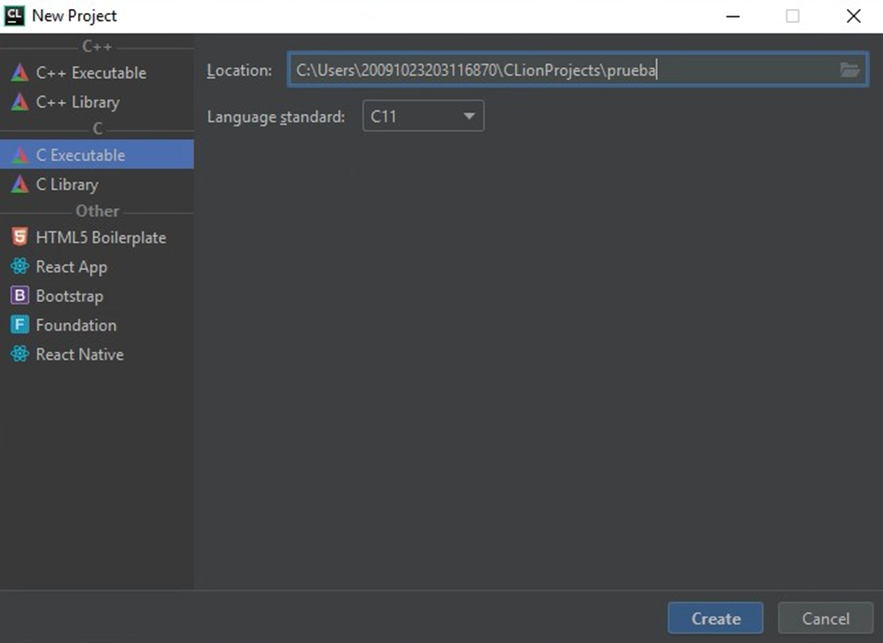This screenshot has width=883, height=643.
Task: Click the Location label
Action: [239, 70]
